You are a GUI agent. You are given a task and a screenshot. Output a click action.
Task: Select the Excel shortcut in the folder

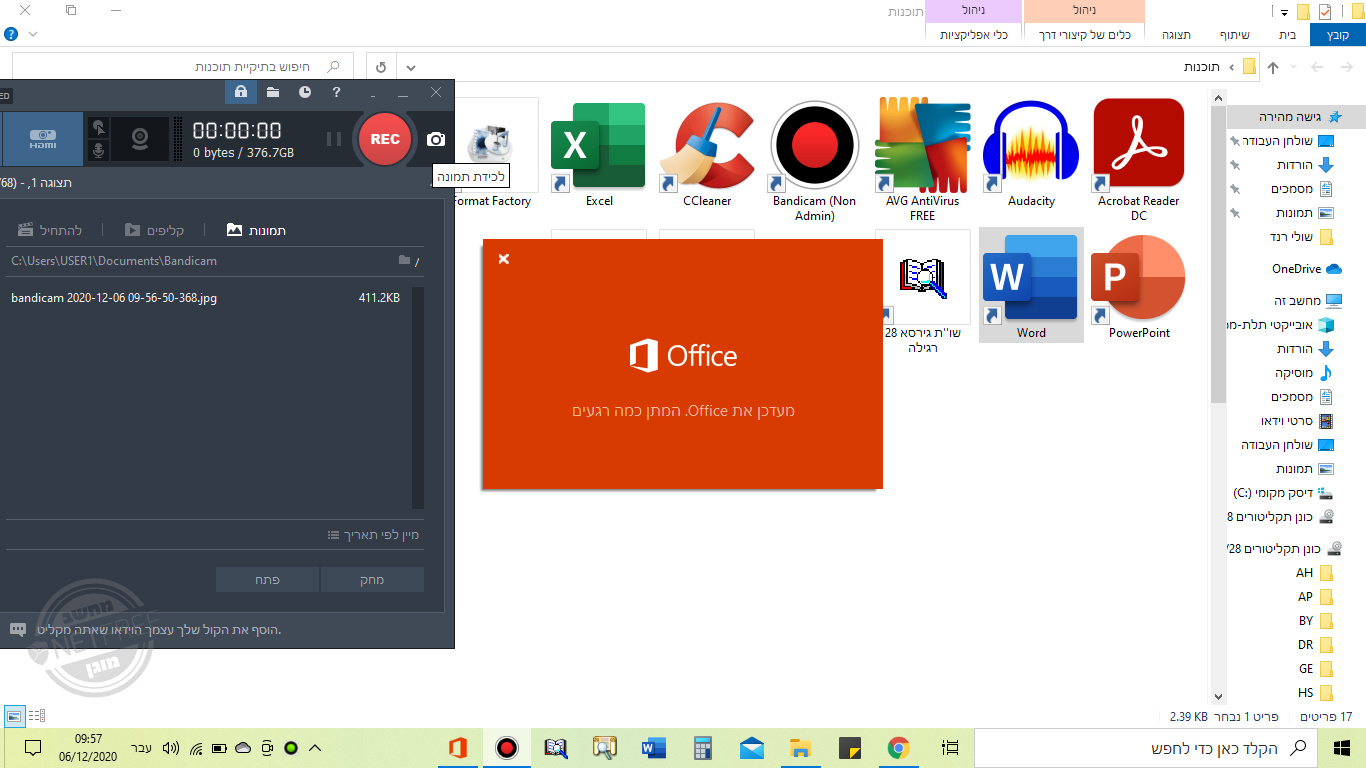[599, 155]
